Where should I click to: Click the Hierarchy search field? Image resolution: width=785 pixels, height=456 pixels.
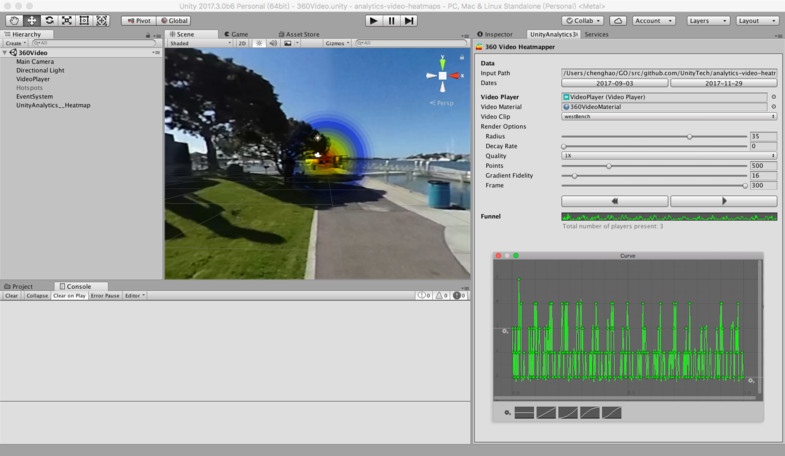click(x=93, y=43)
